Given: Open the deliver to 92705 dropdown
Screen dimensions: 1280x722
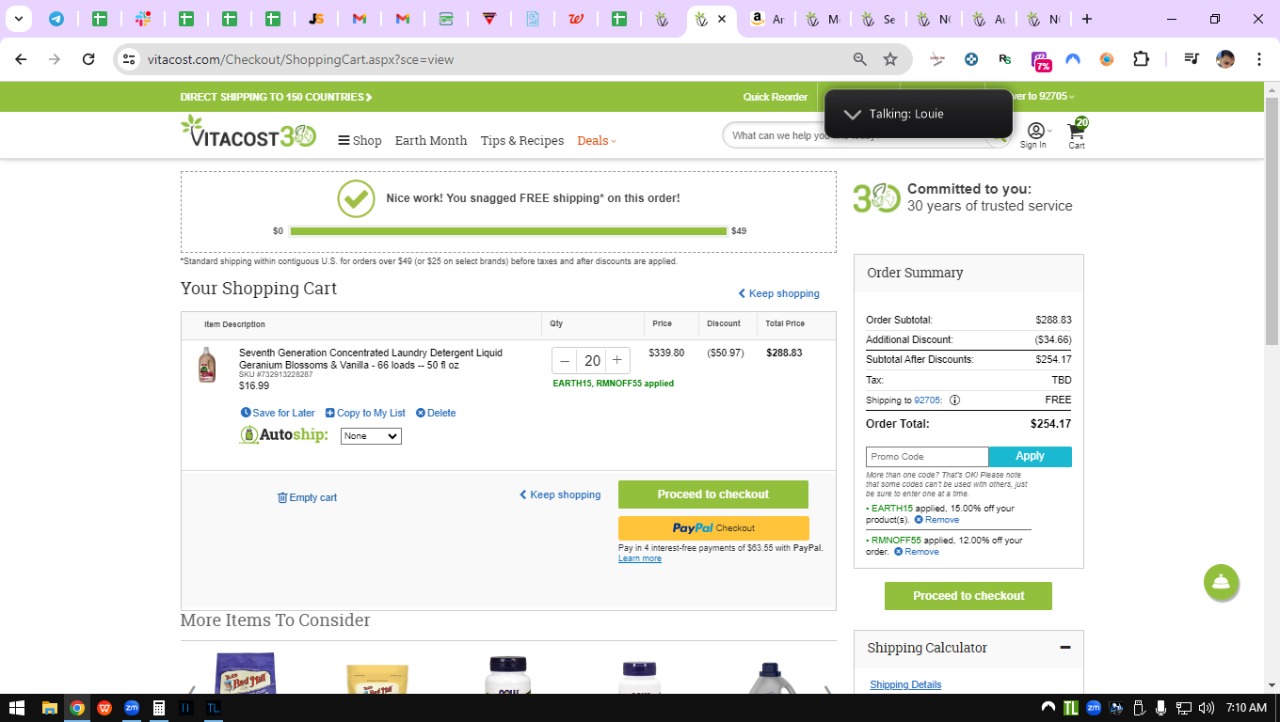Looking at the screenshot, I should (1044, 97).
